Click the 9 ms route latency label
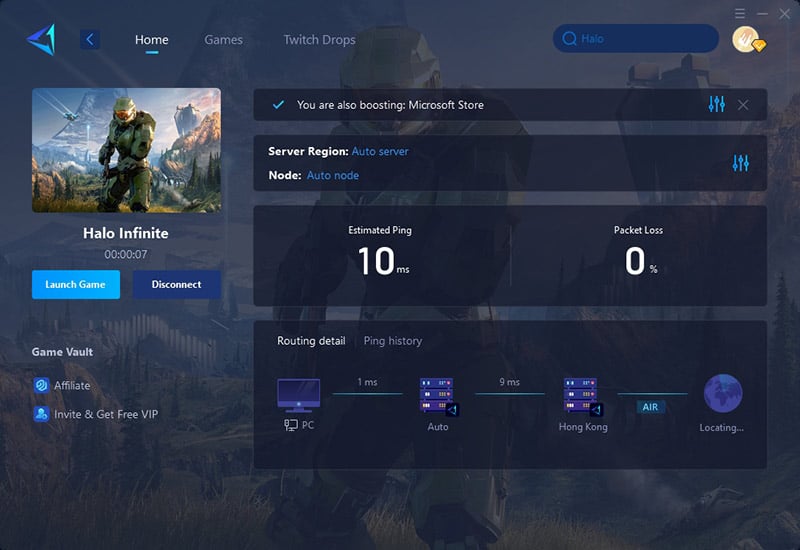800x550 pixels. (509, 382)
